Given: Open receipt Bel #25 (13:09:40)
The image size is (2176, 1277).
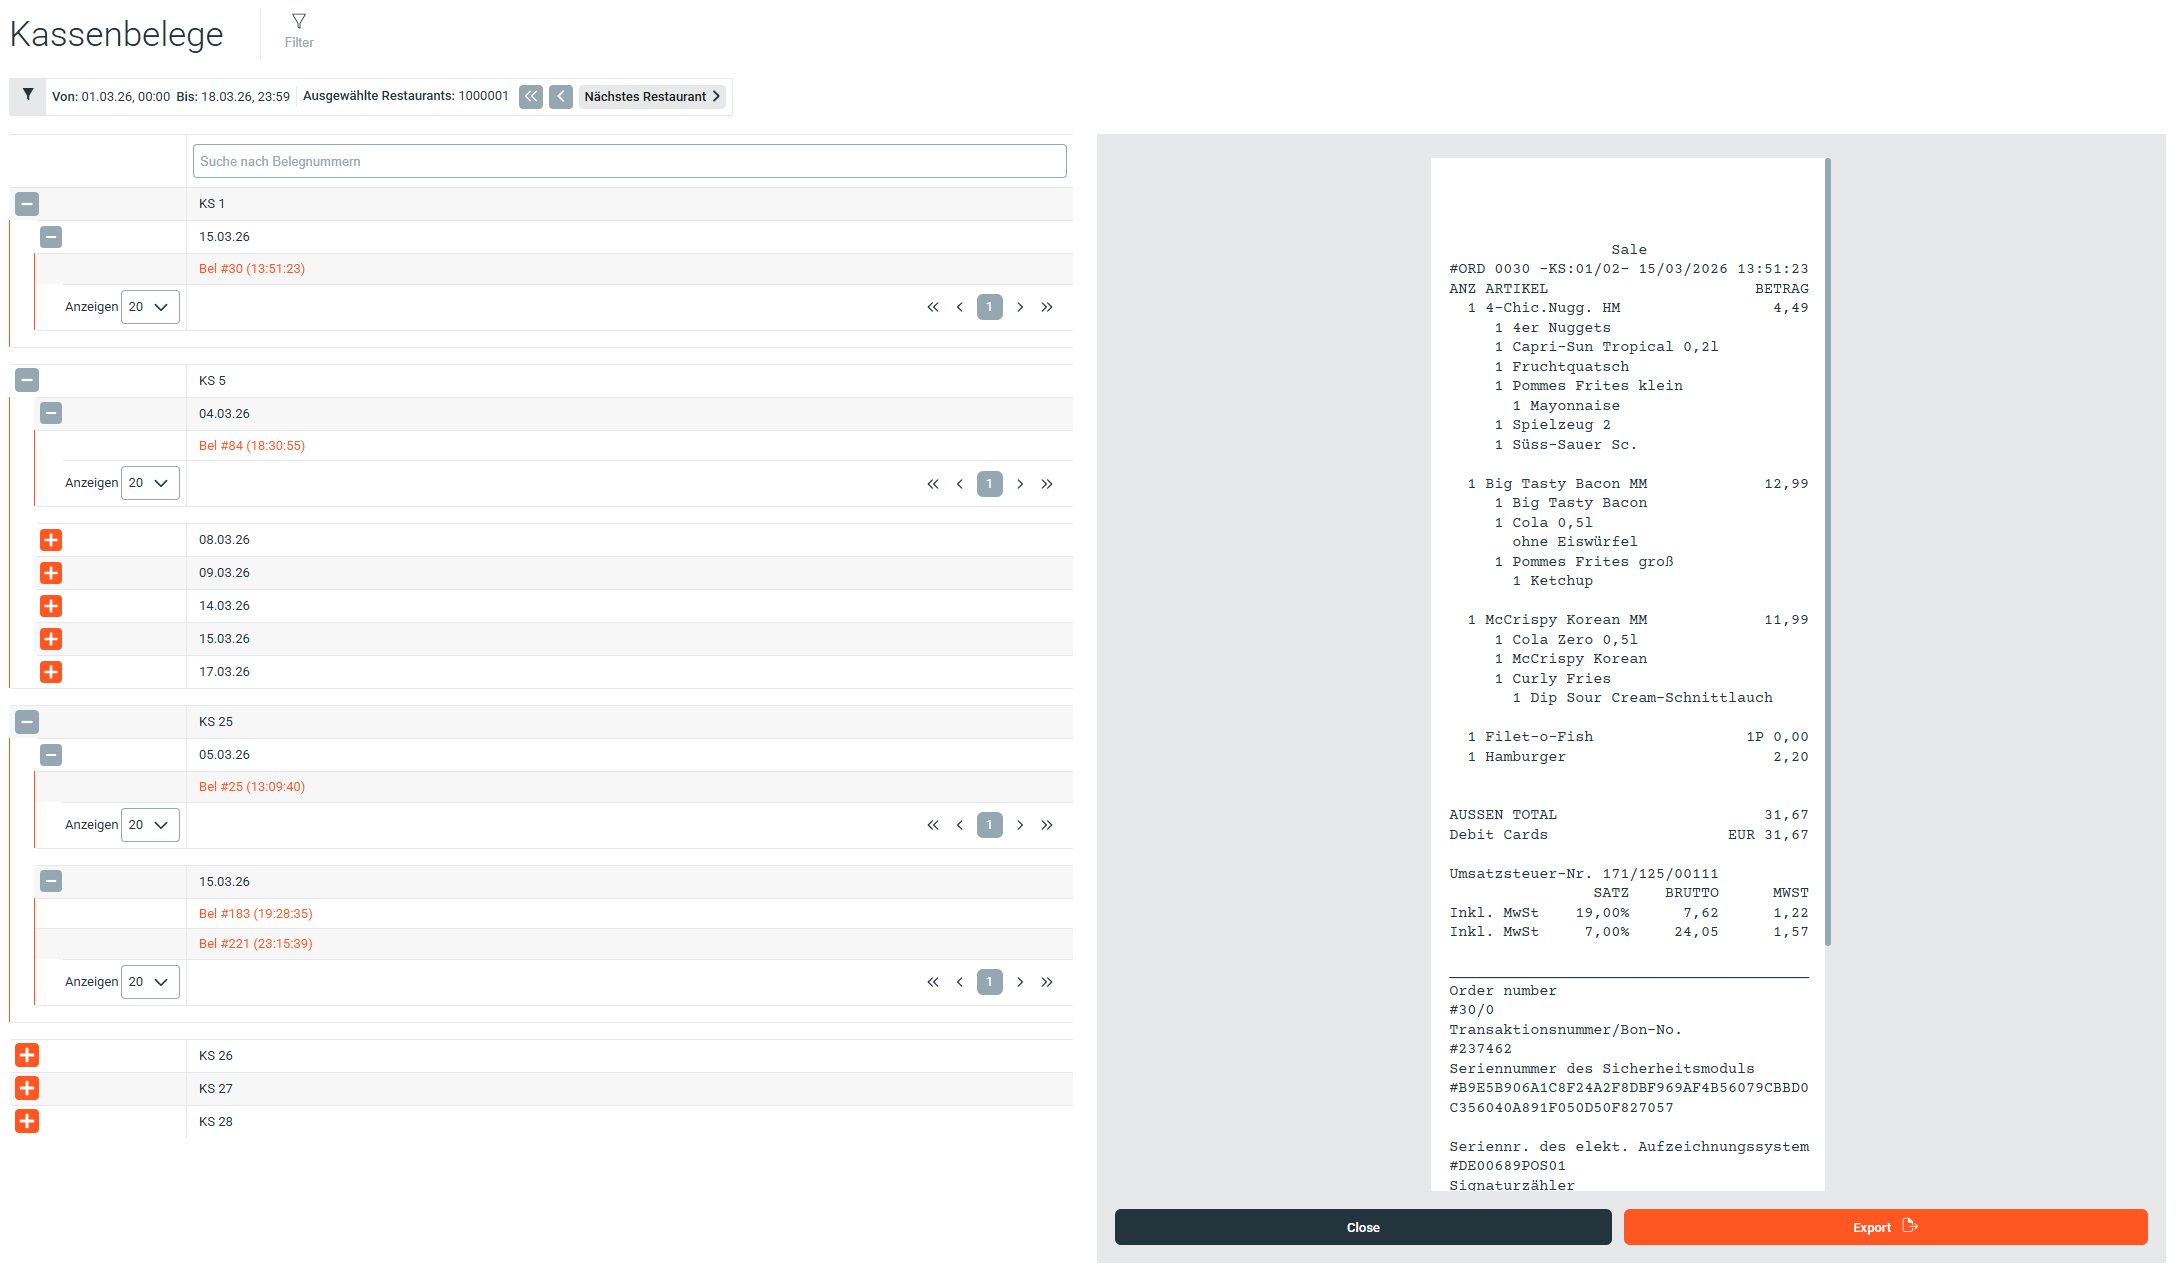Looking at the screenshot, I should point(252,787).
